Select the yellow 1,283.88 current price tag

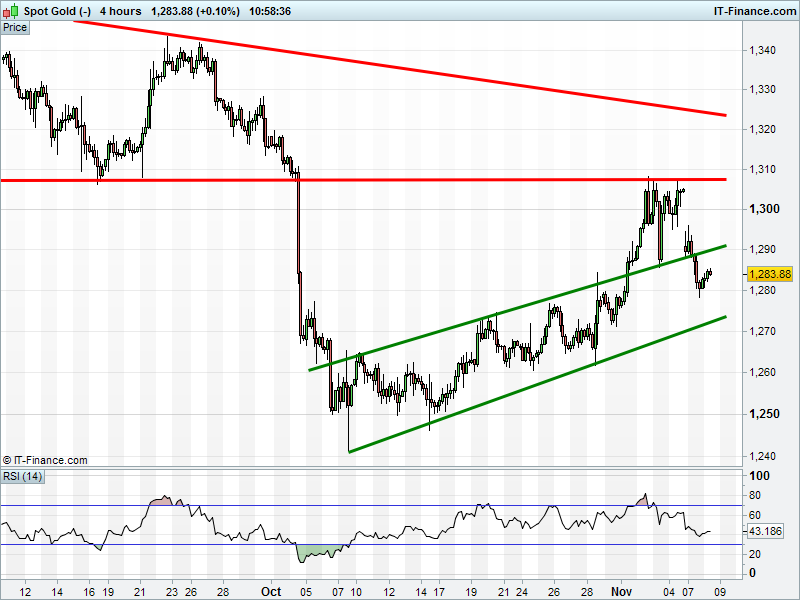coord(770,274)
